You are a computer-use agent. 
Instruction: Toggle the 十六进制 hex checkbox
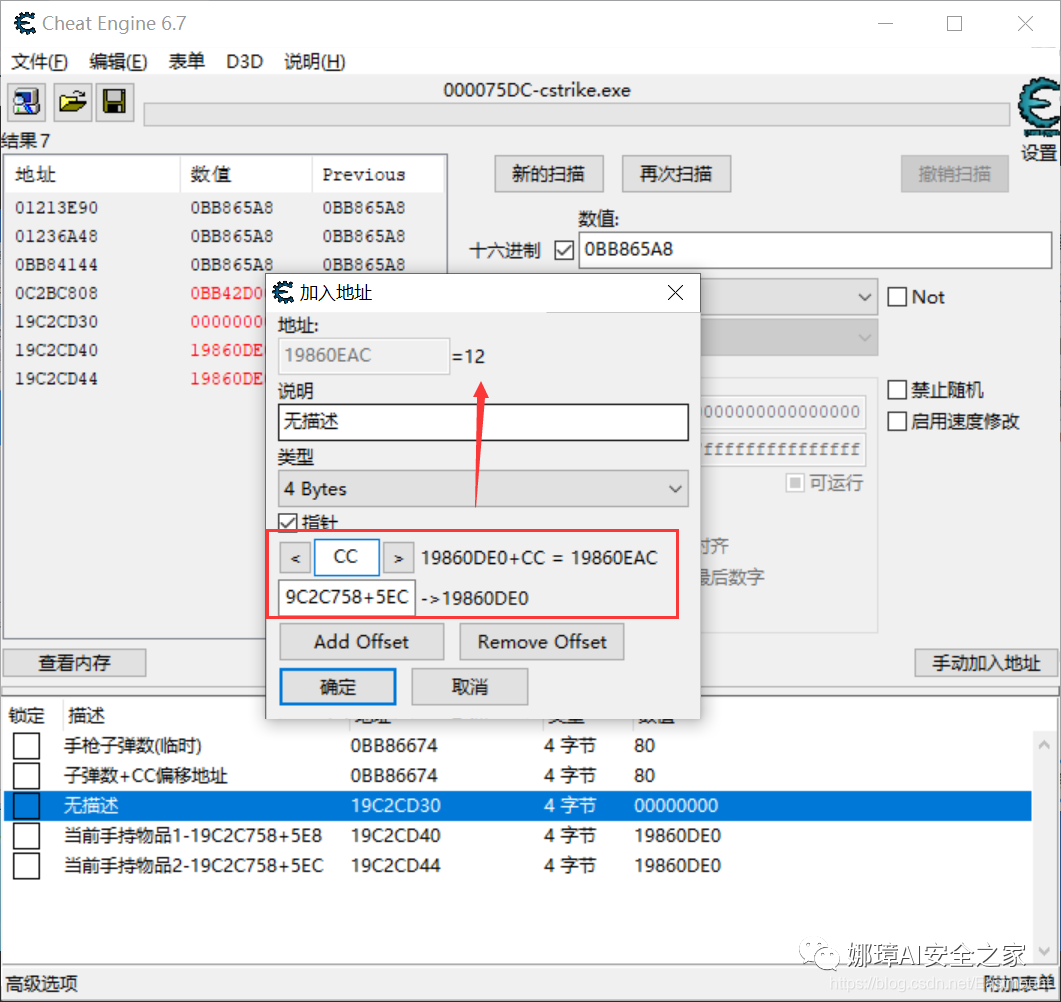pos(564,250)
